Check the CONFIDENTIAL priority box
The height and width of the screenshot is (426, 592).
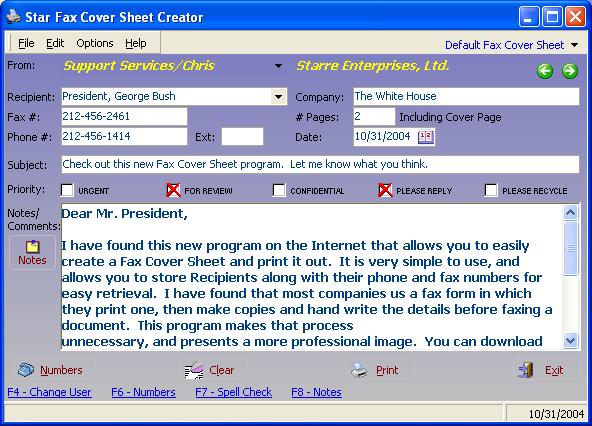279,190
